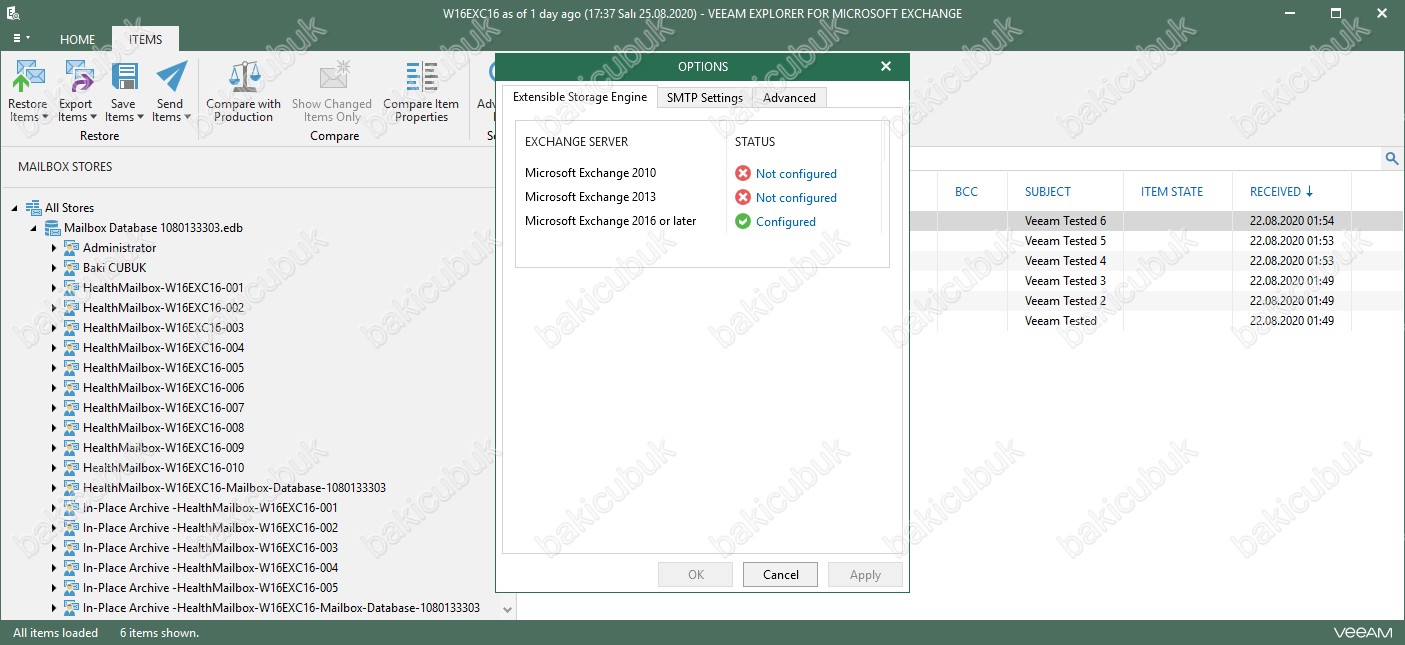Sort by the BCC column header
Viewport: 1405px width, 645px height.
click(x=966, y=191)
